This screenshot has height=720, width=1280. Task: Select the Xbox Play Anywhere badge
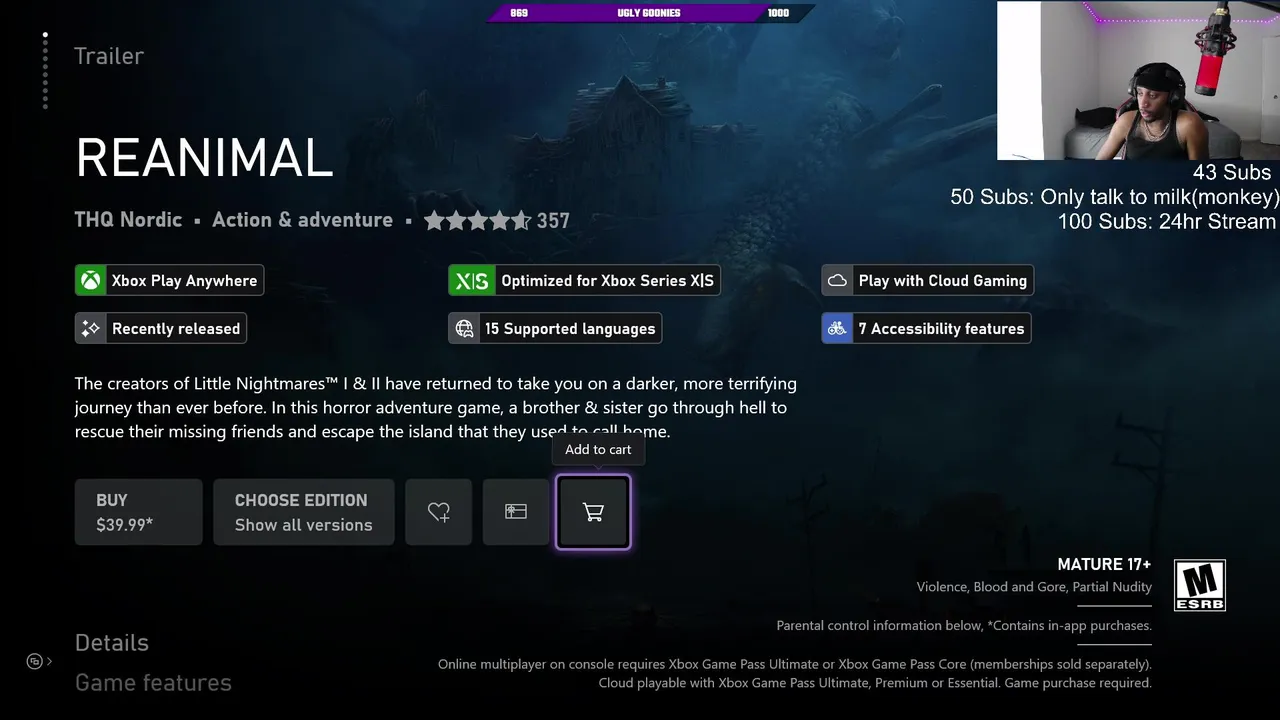[169, 281]
